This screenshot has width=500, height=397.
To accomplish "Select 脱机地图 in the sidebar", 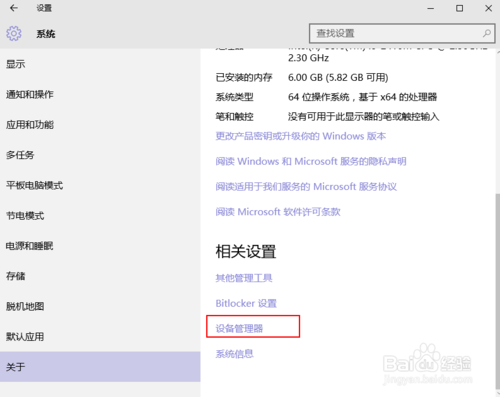I will pyautogui.click(x=100, y=306).
